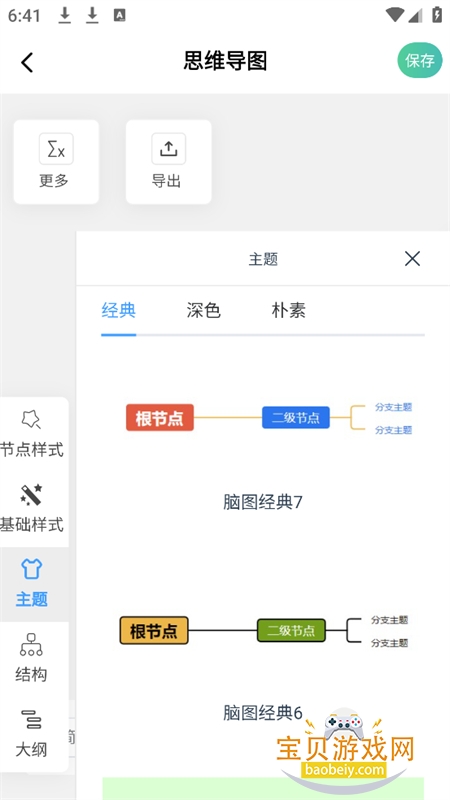The height and width of the screenshot is (800, 450).
Task: Open 基础样式 magic wand icon
Action: tap(31, 494)
